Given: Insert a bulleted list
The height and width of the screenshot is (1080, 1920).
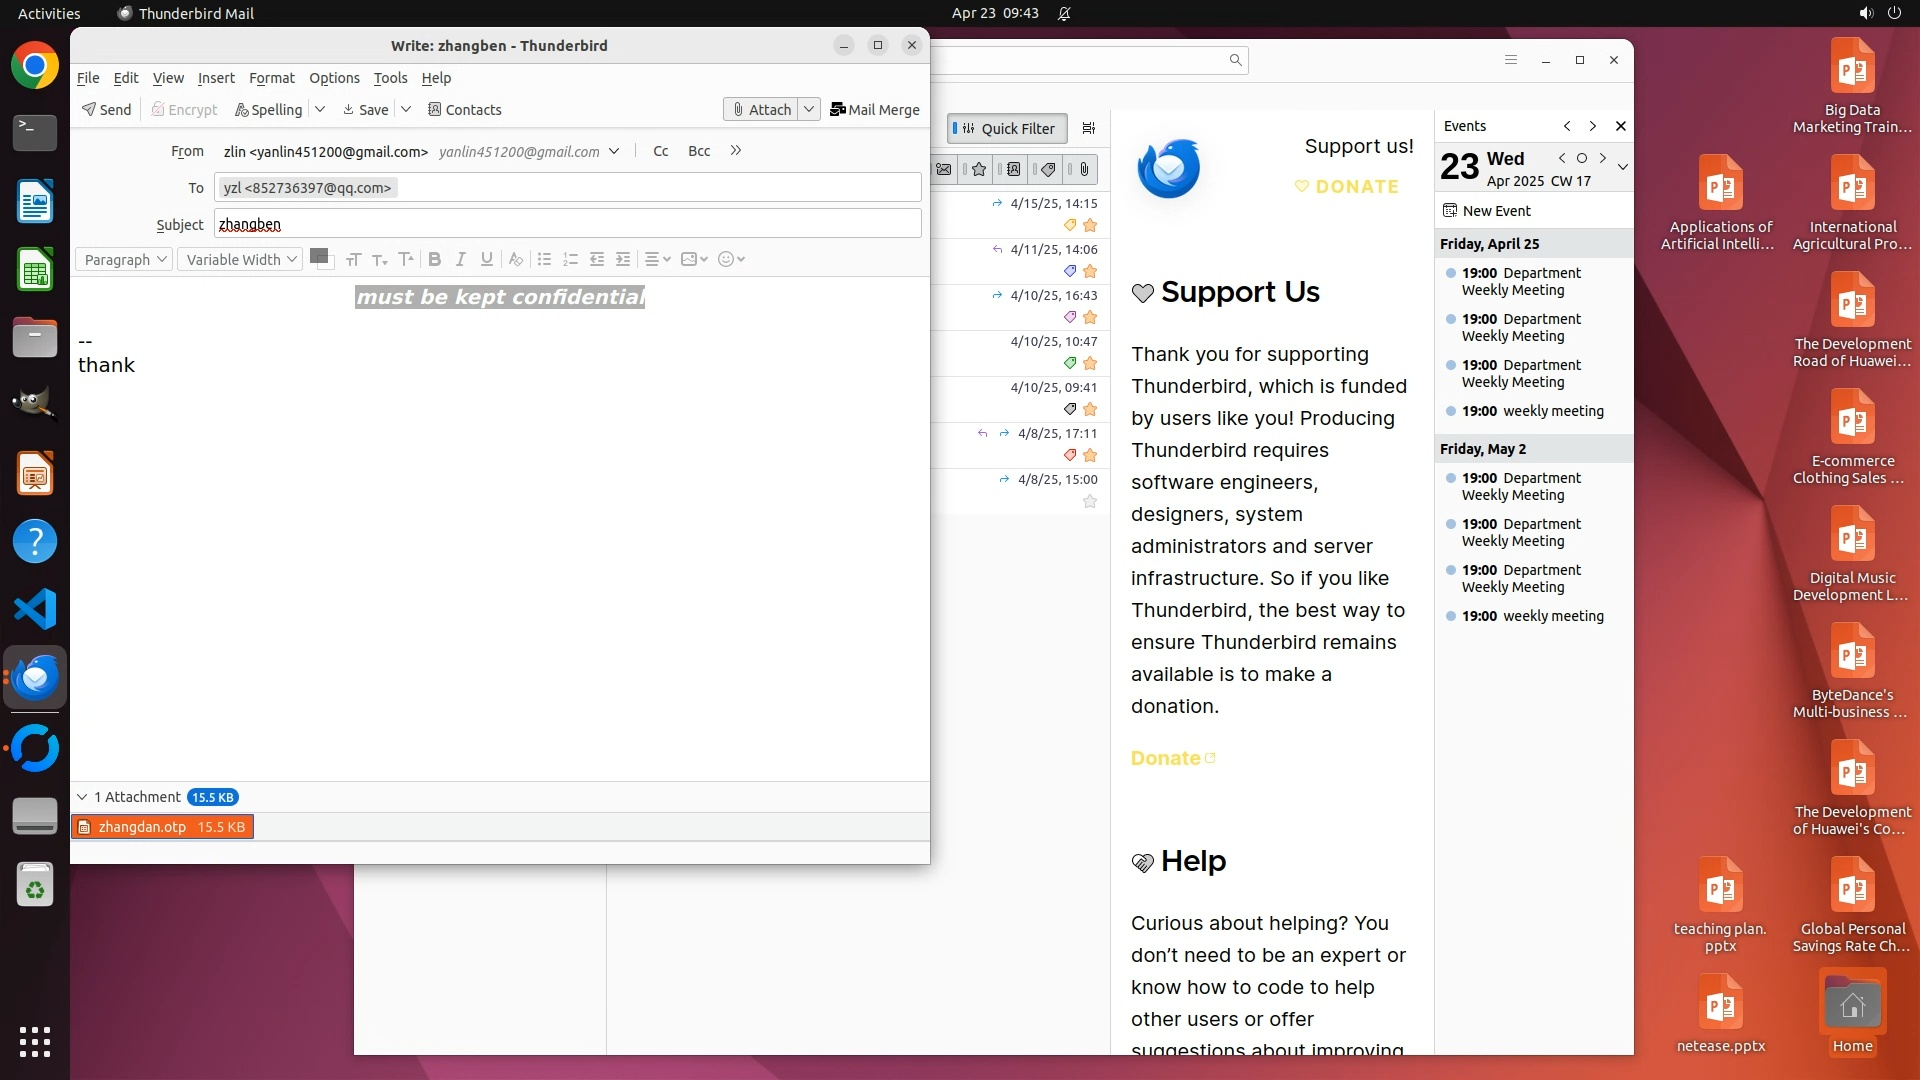Looking at the screenshot, I should tap(544, 259).
